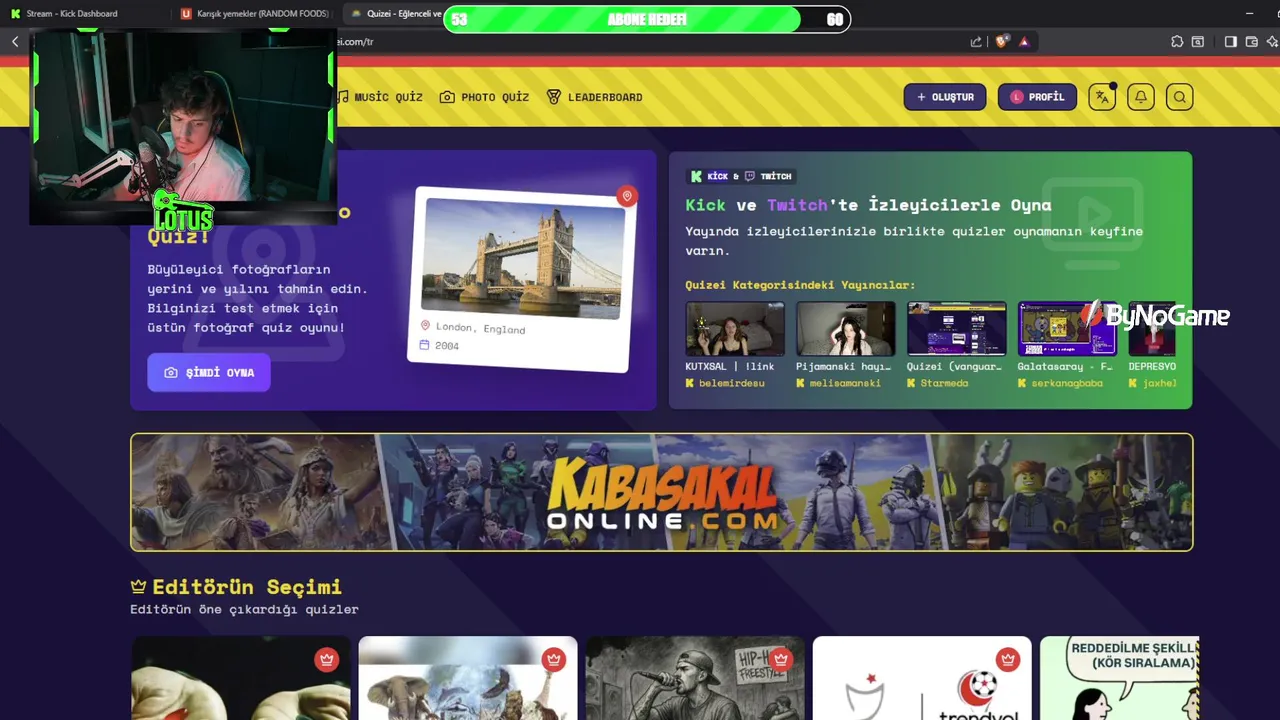Open the hands image quiz card
The height and width of the screenshot is (720, 1280).
click(x=241, y=678)
